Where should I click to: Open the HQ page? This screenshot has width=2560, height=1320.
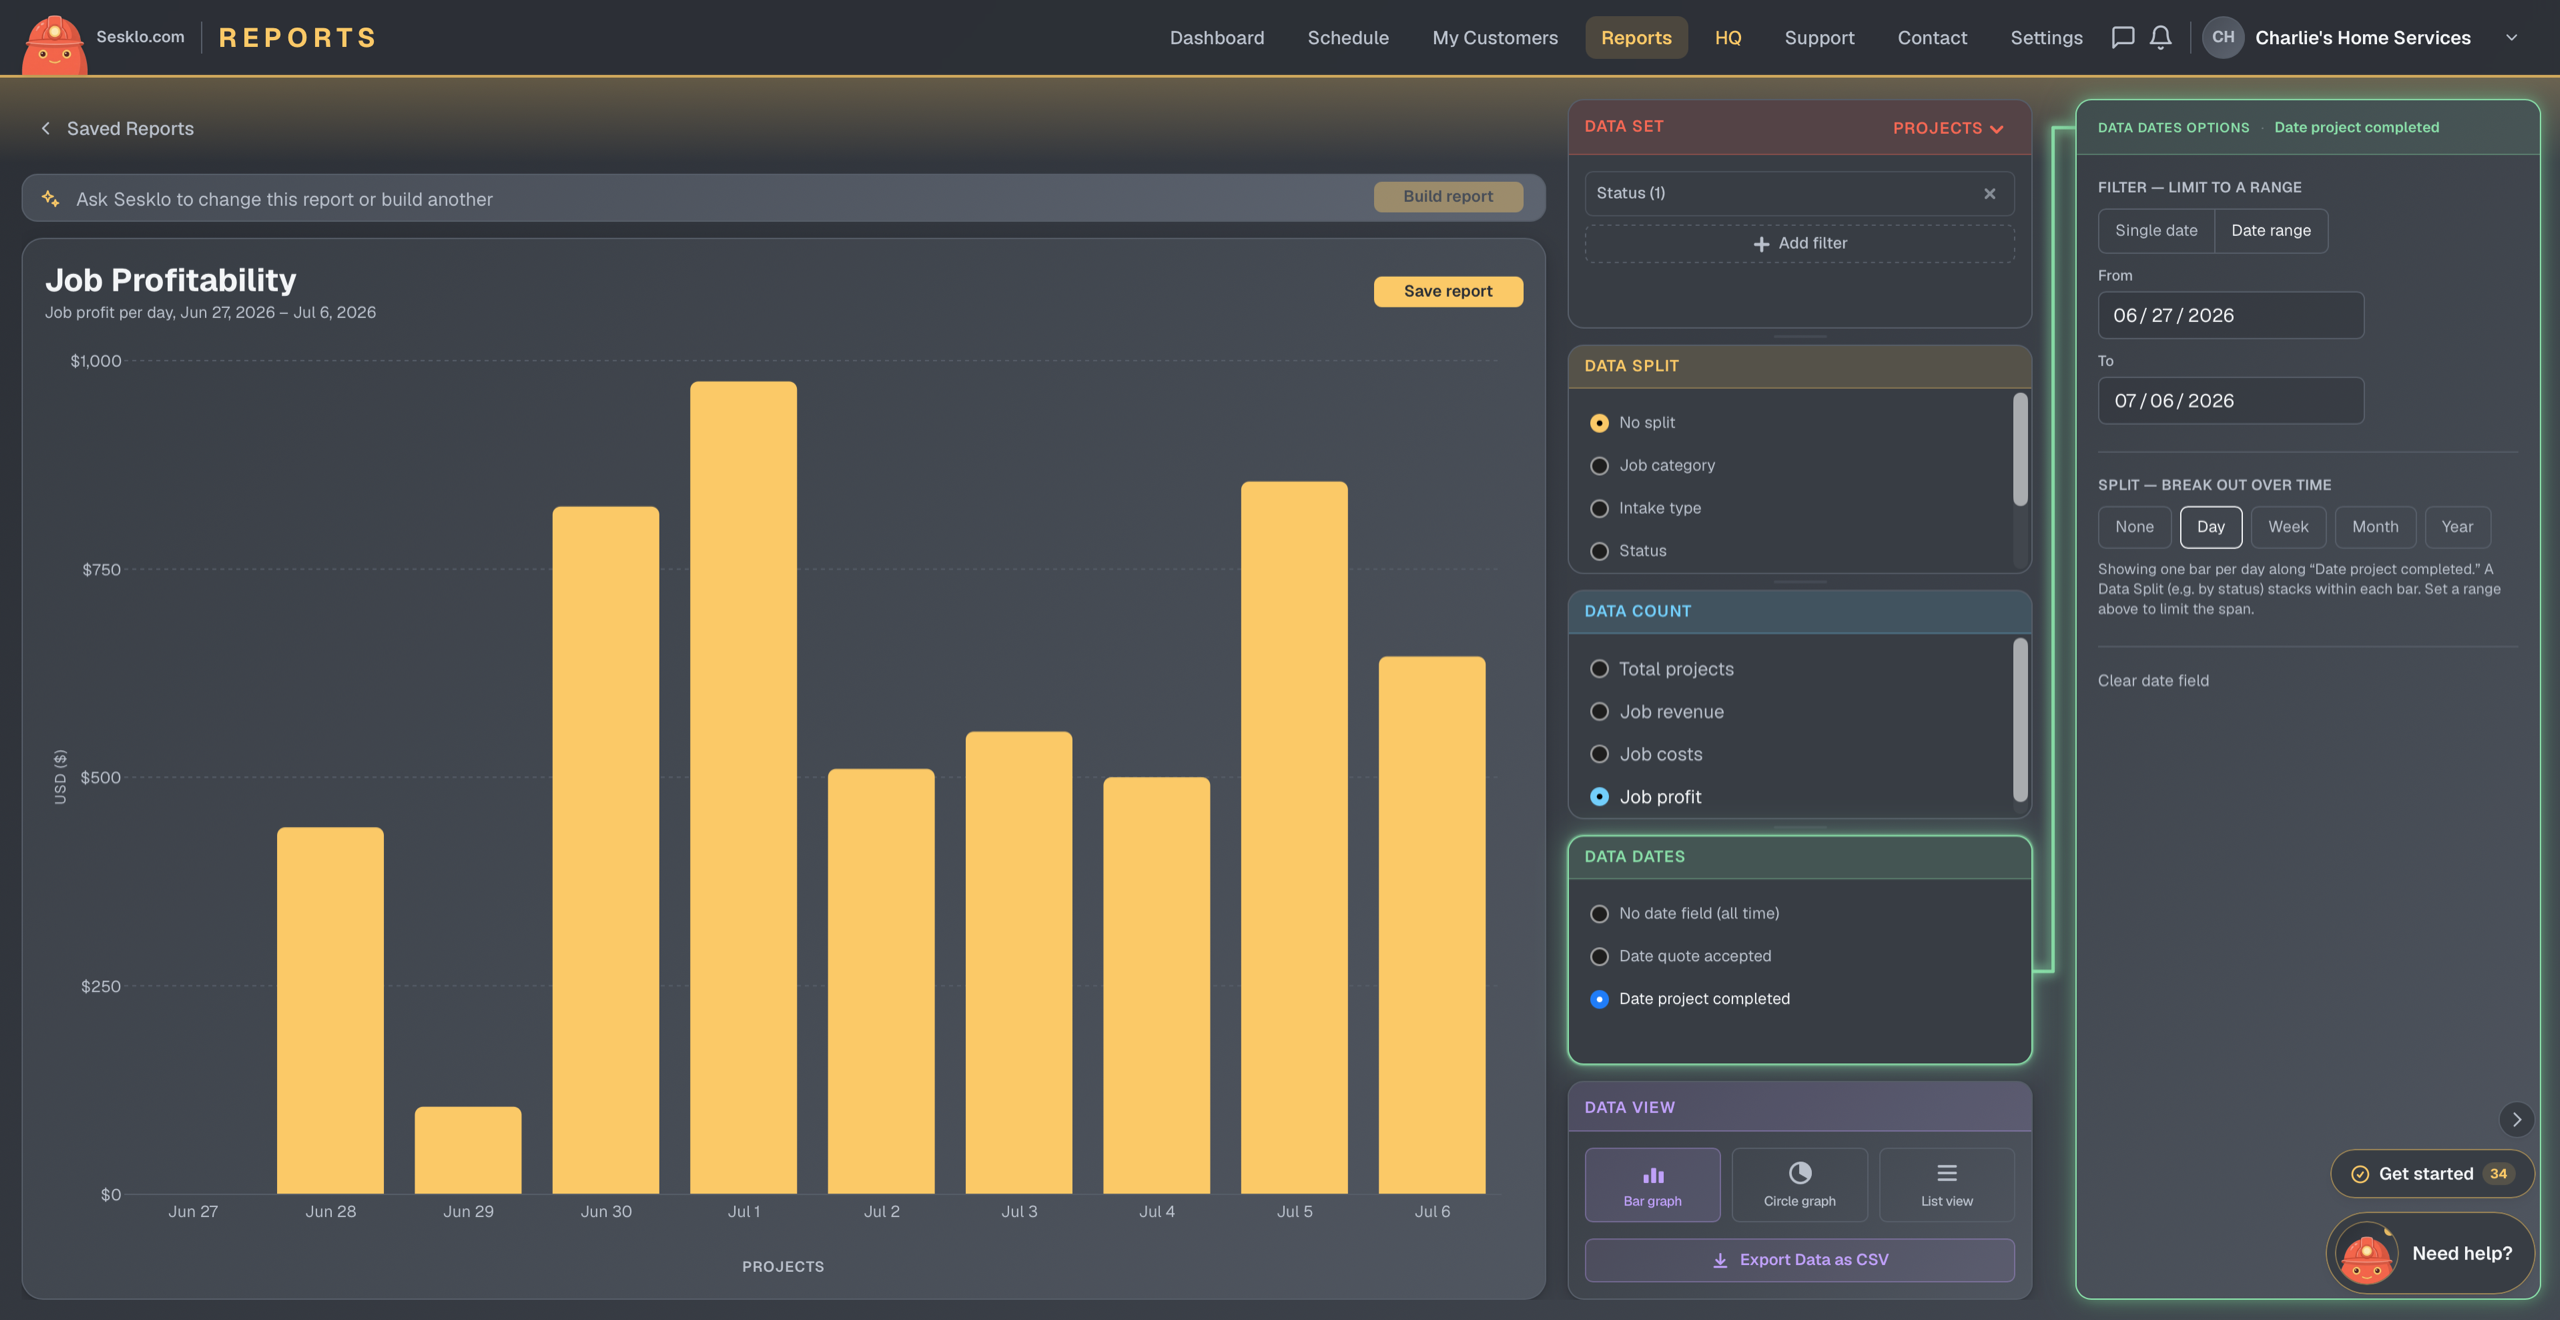click(x=1727, y=38)
